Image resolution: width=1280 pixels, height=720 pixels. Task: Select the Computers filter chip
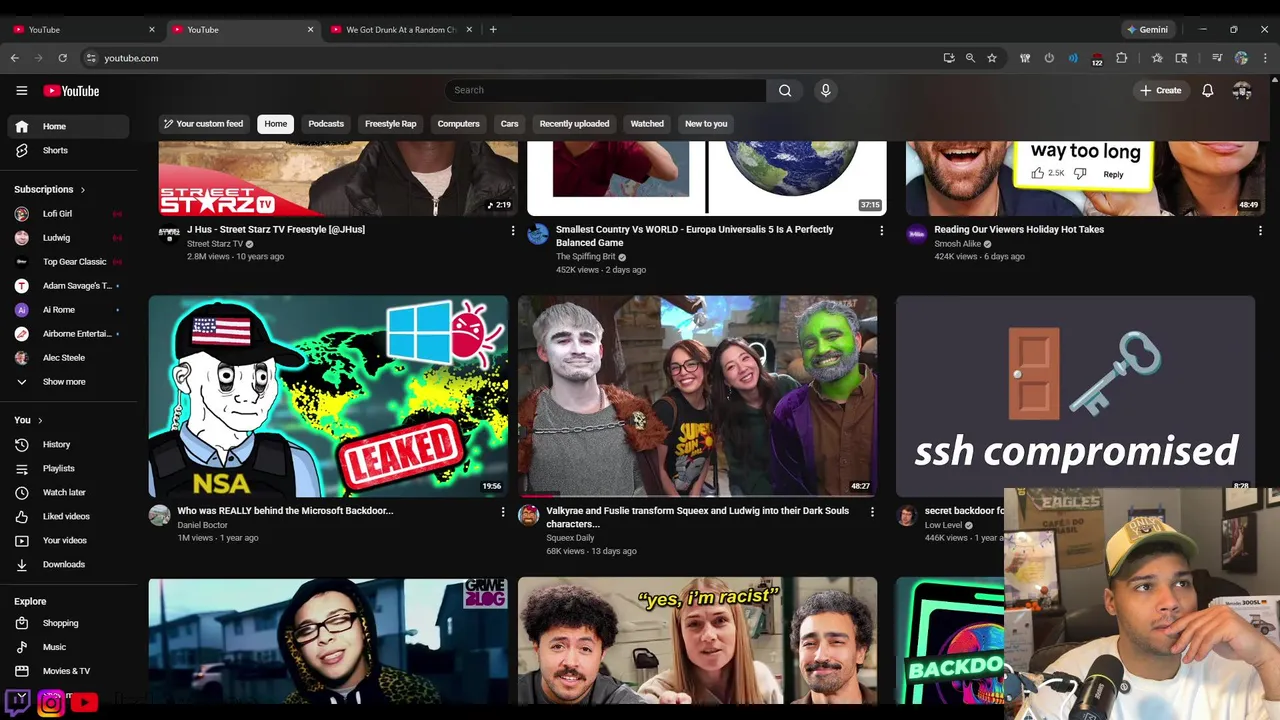coord(458,124)
